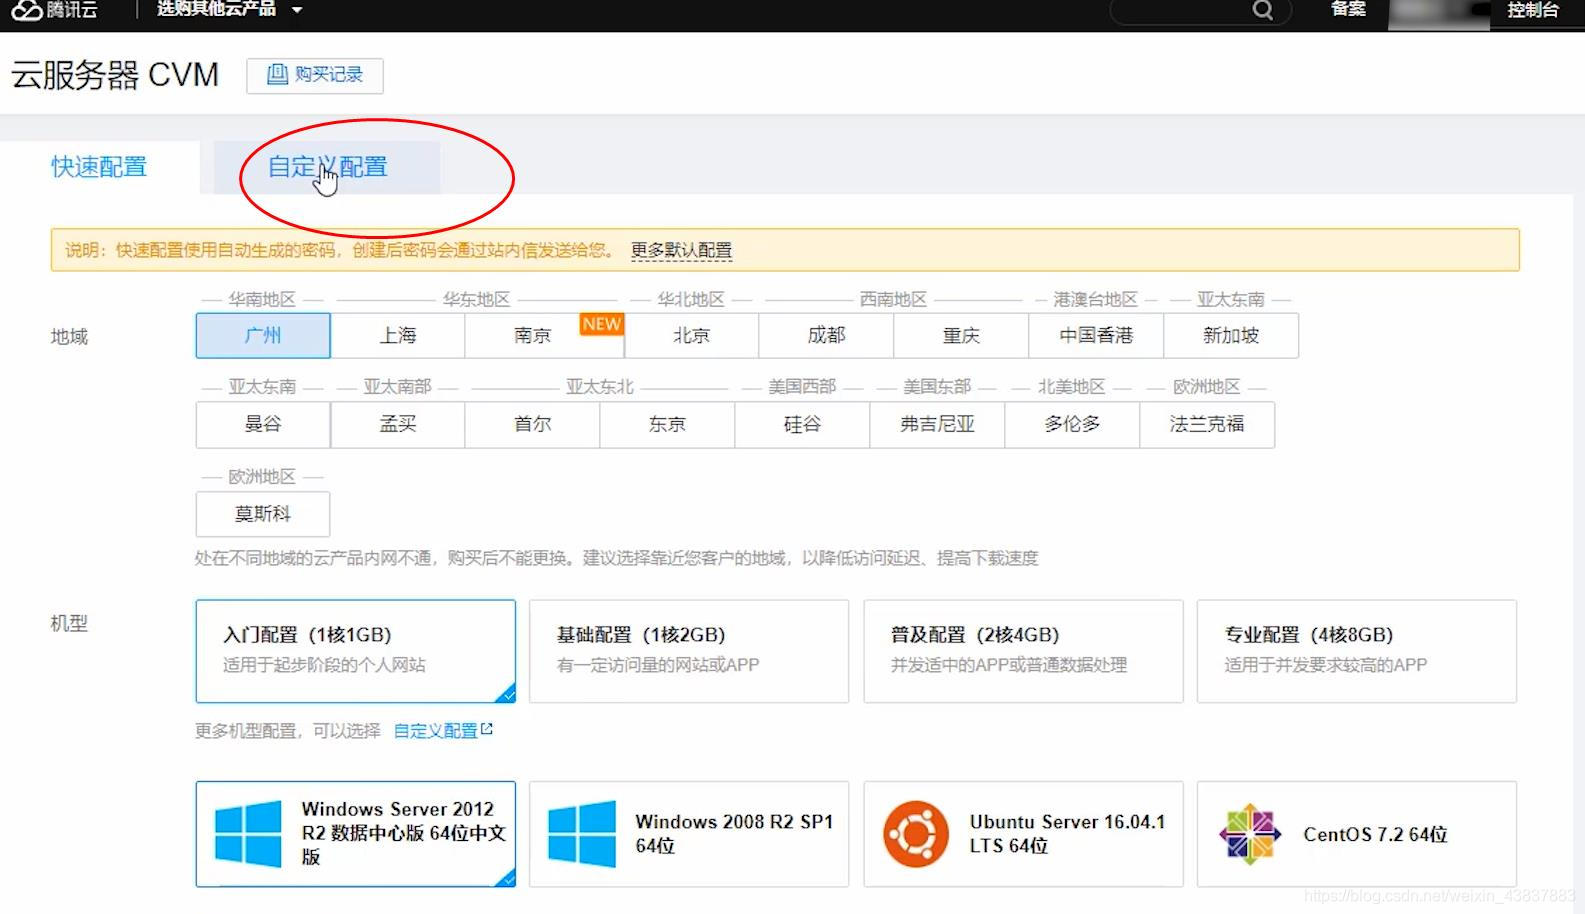Open the 更多默认配置 link
Viewport: 1585px width, 914px height.
(681, 250)
